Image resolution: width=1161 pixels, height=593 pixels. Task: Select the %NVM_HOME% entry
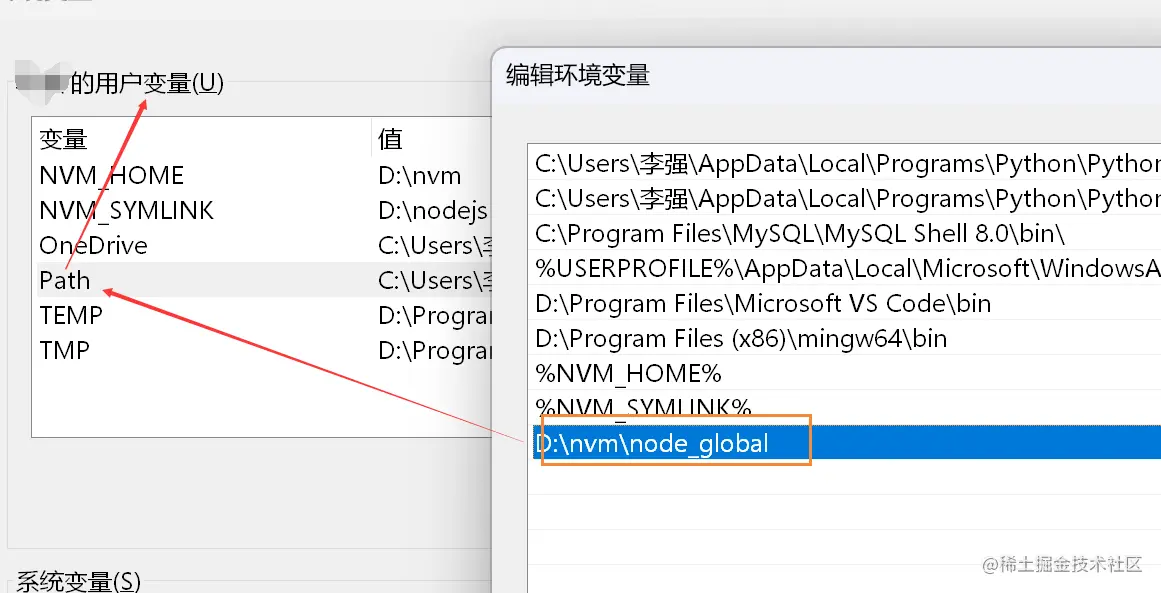tap(846, 373)
